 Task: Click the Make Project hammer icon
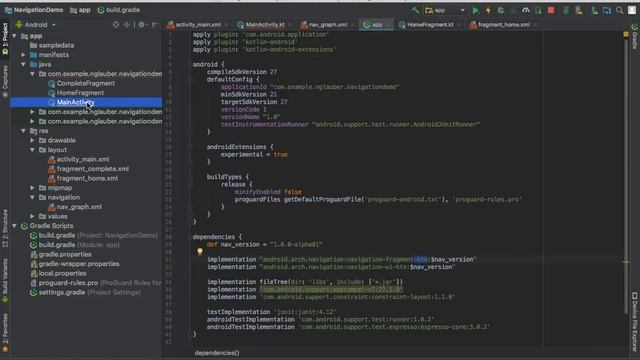[416, 10]
